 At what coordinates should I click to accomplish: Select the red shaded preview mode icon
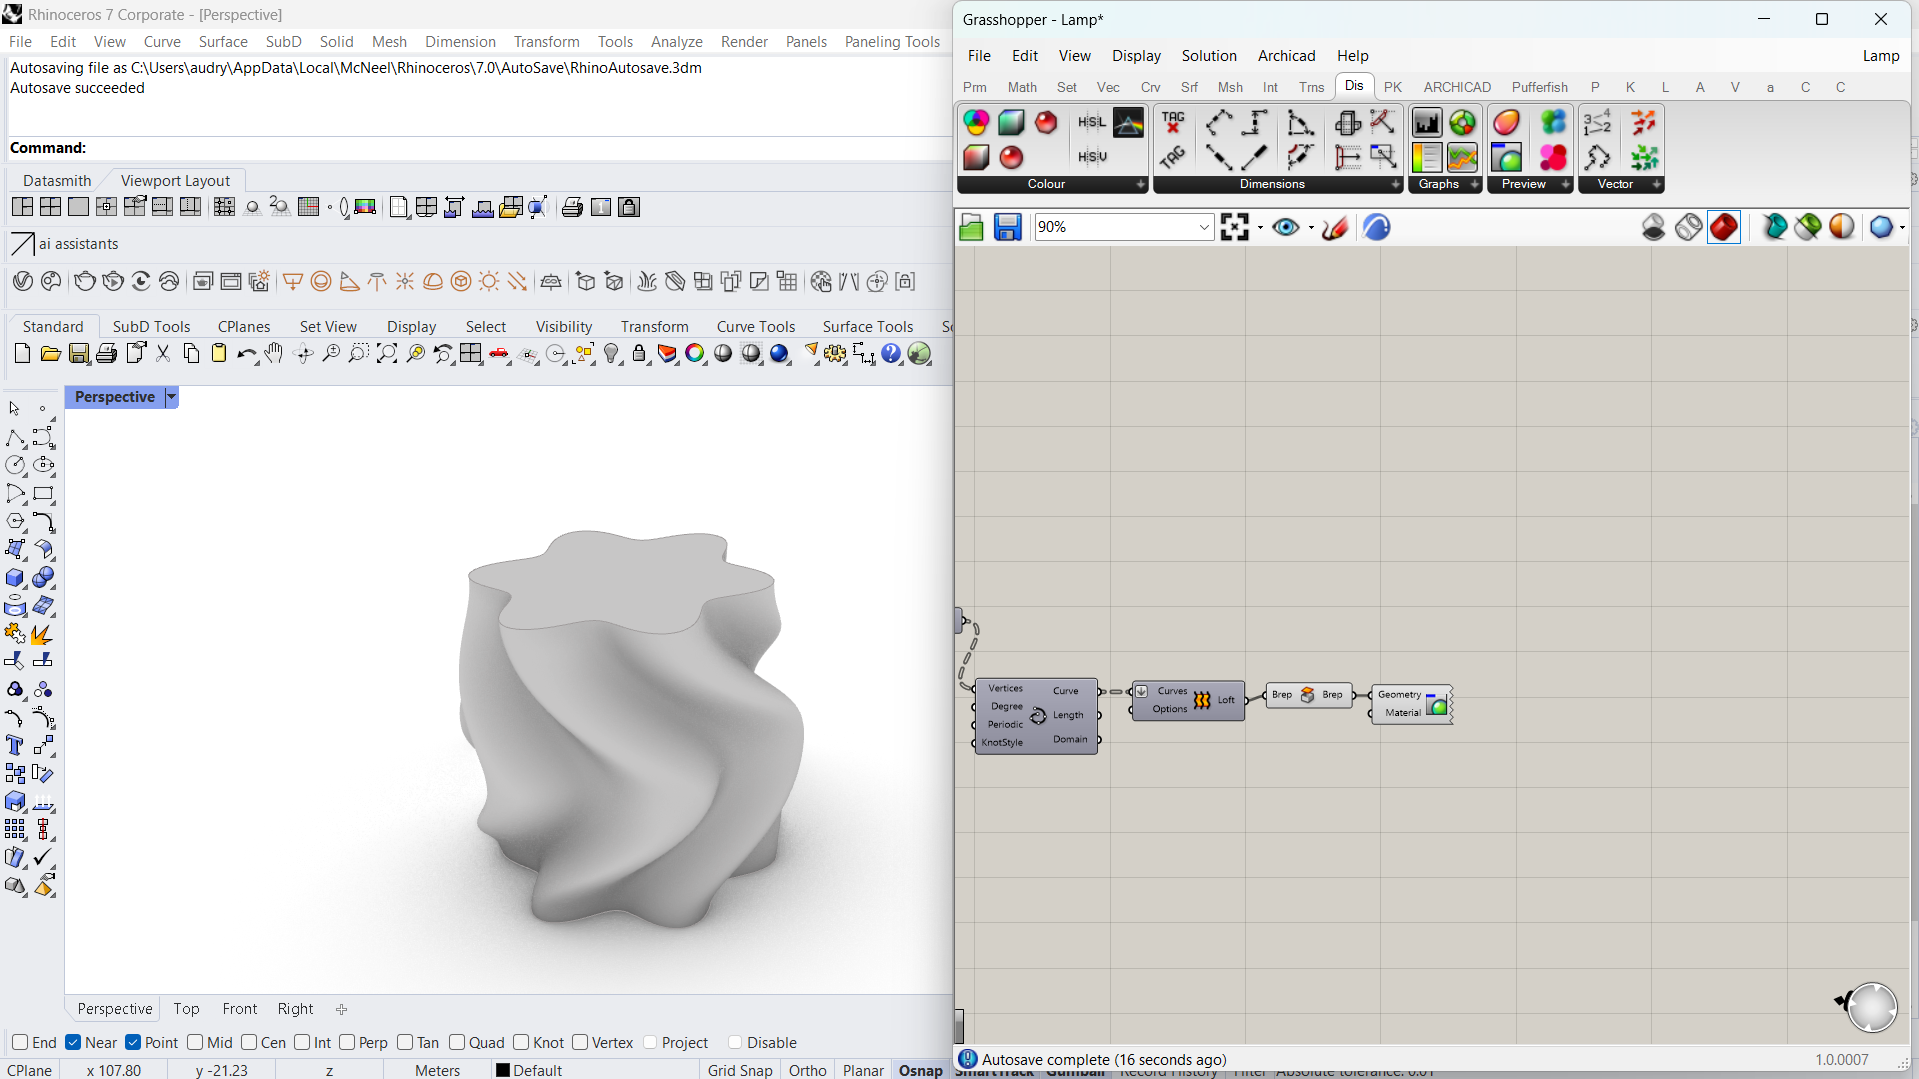[x=1724, y=228]
